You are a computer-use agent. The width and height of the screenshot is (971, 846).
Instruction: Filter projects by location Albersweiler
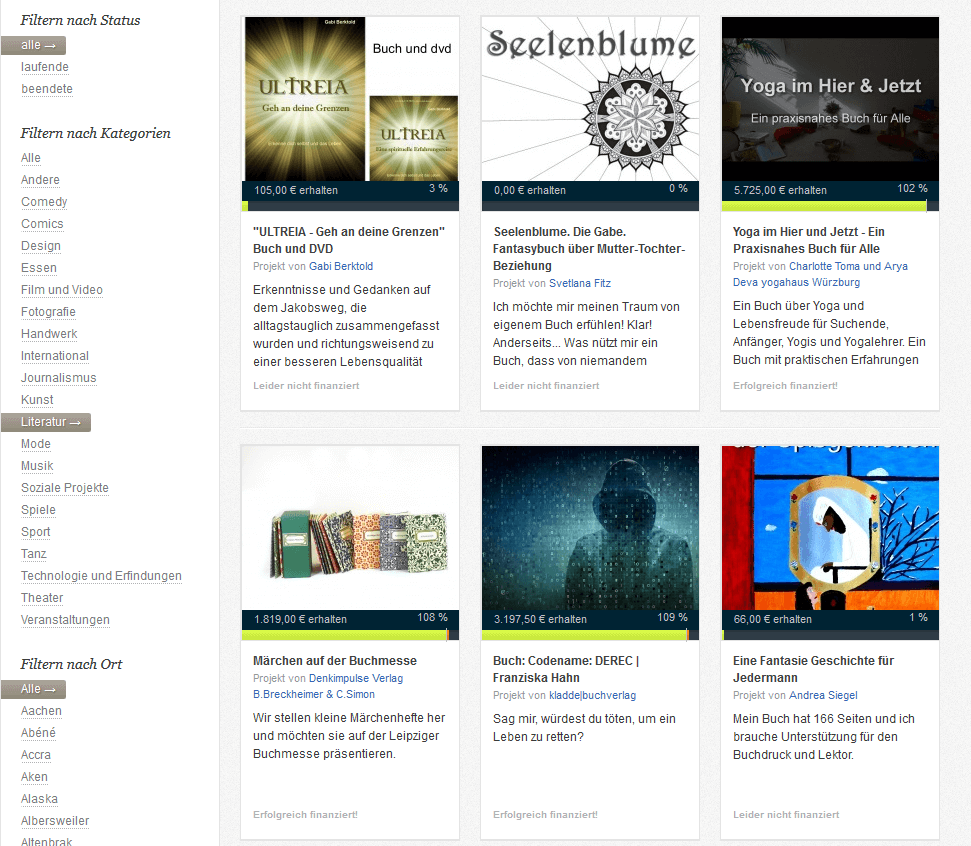click(x=55, y=821)
